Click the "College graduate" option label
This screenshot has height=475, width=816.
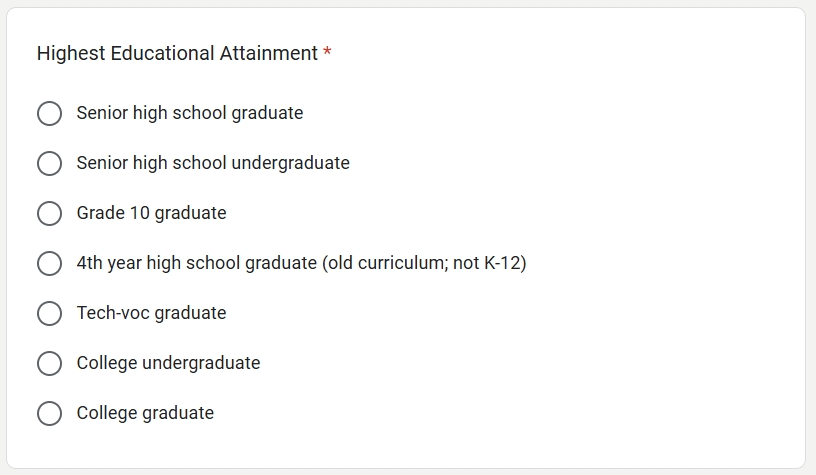point(145,413)
